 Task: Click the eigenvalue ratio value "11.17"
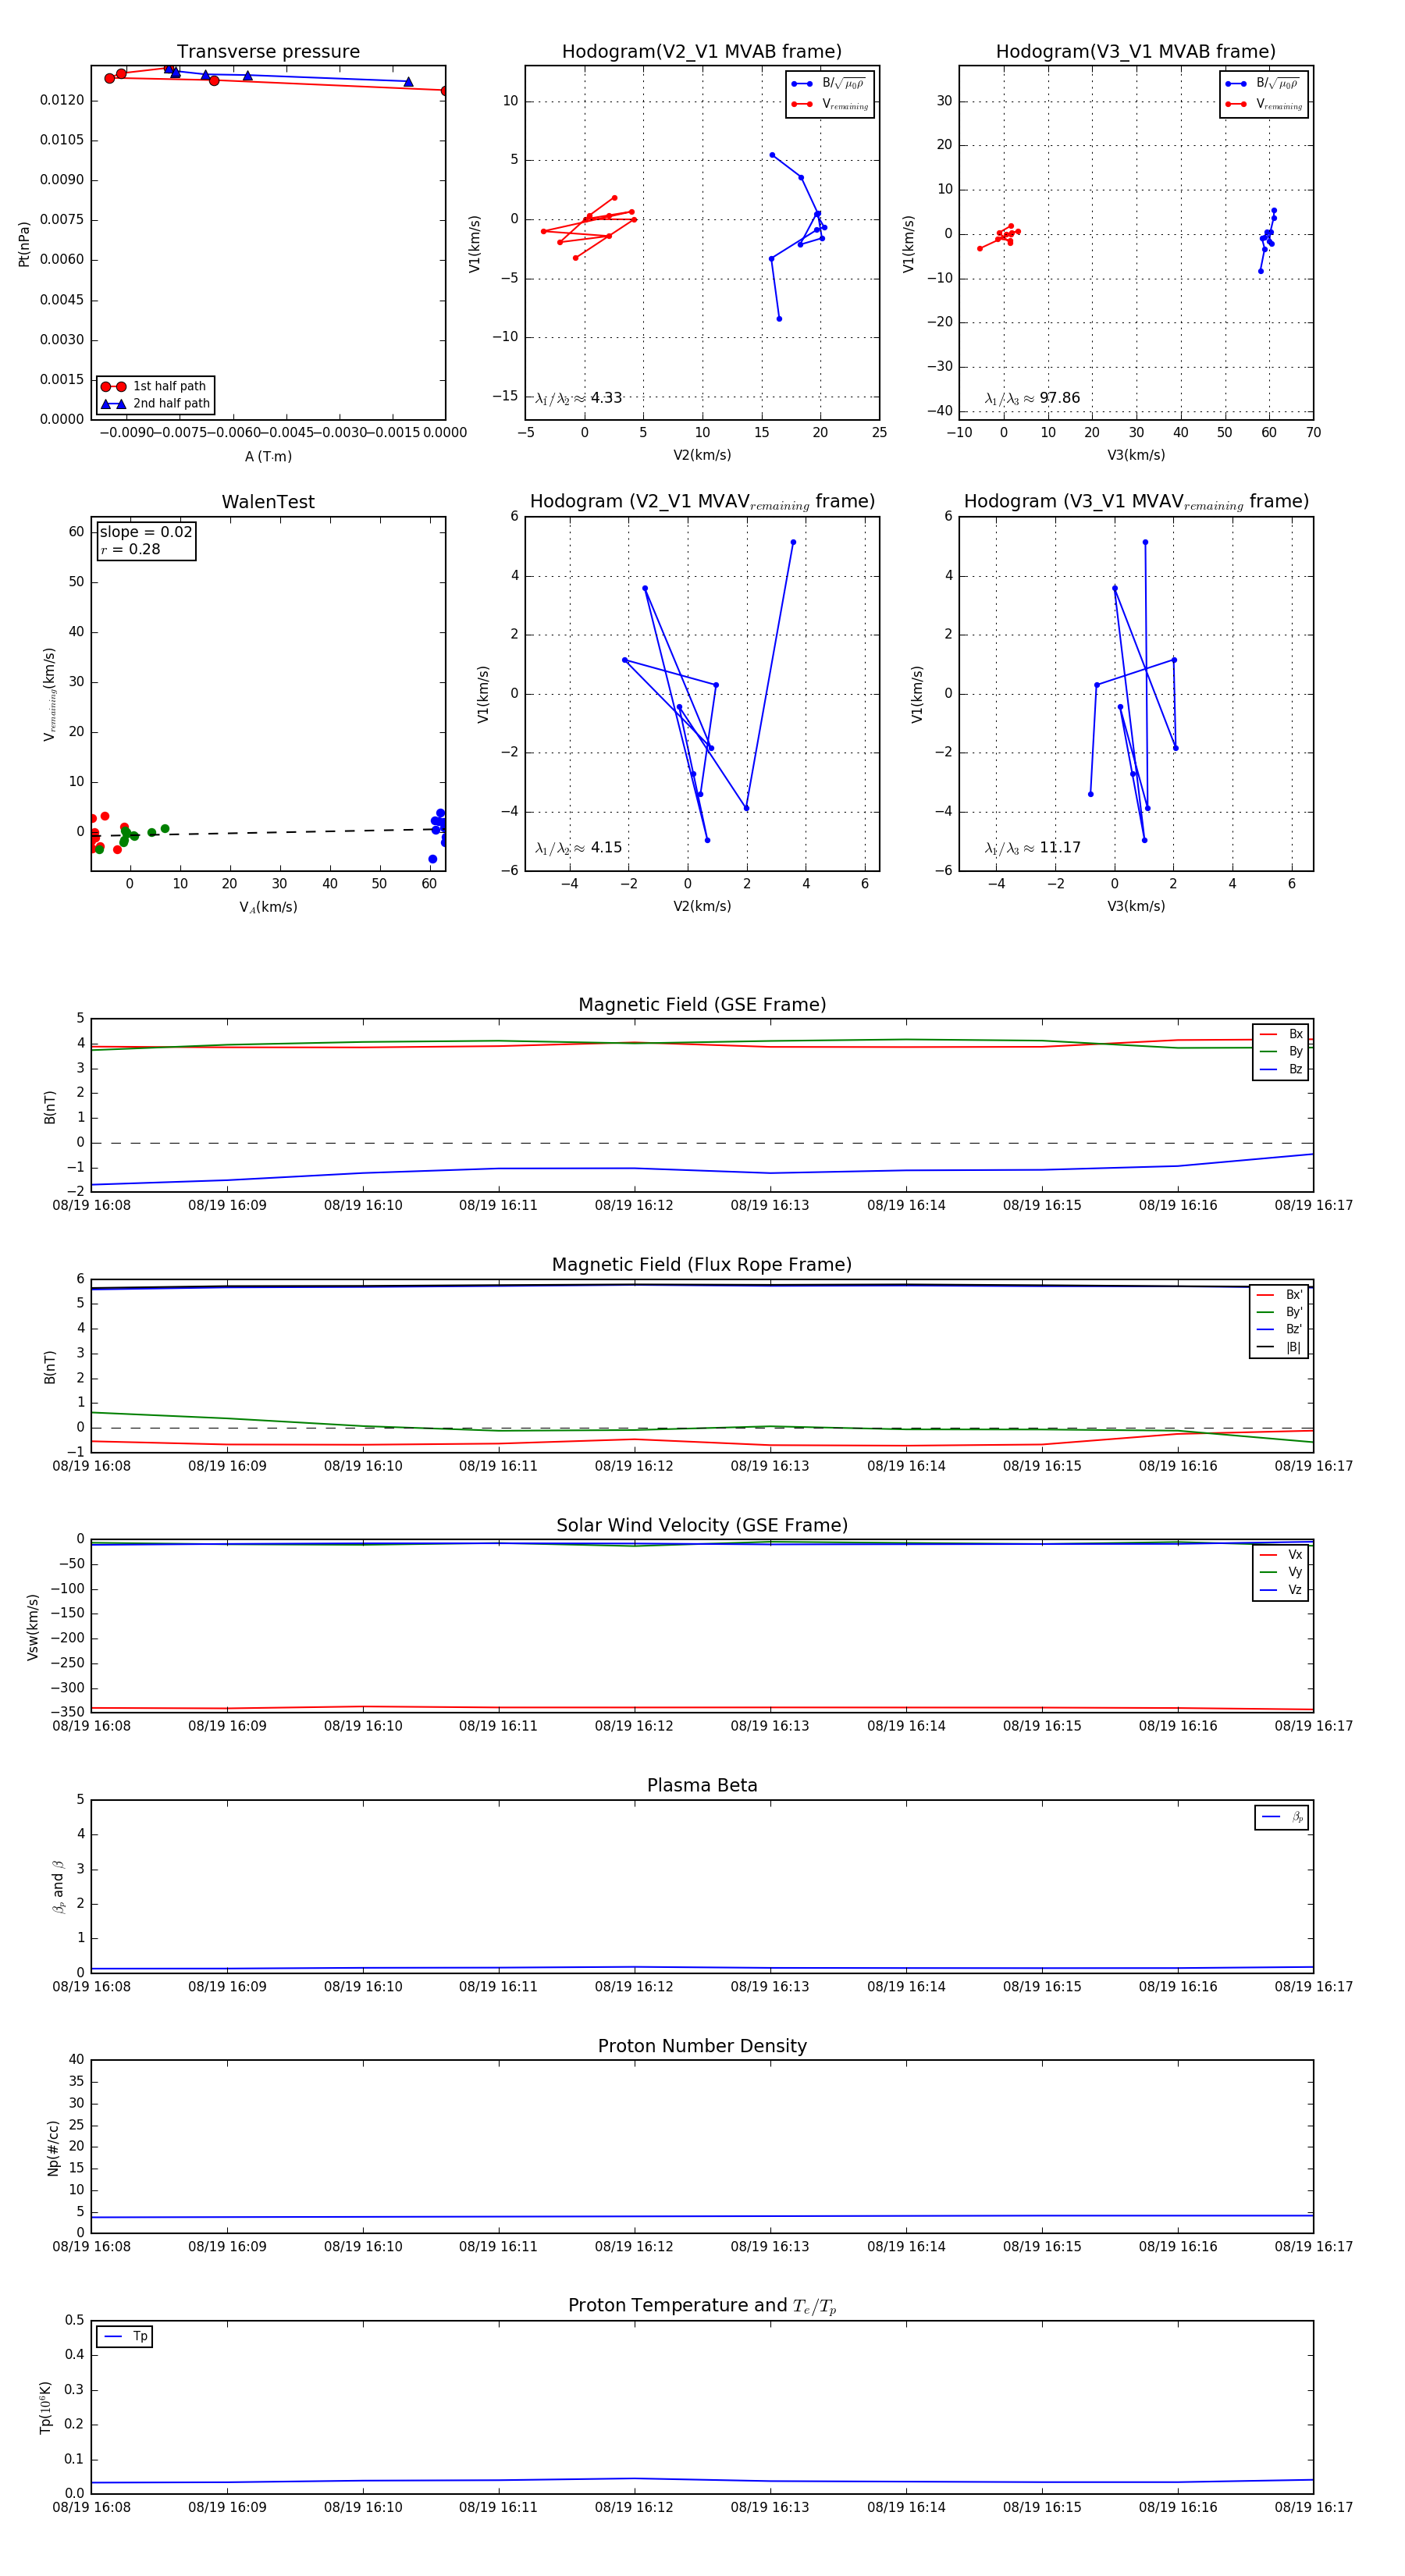pyautogui.click(x=1060, y=848)
